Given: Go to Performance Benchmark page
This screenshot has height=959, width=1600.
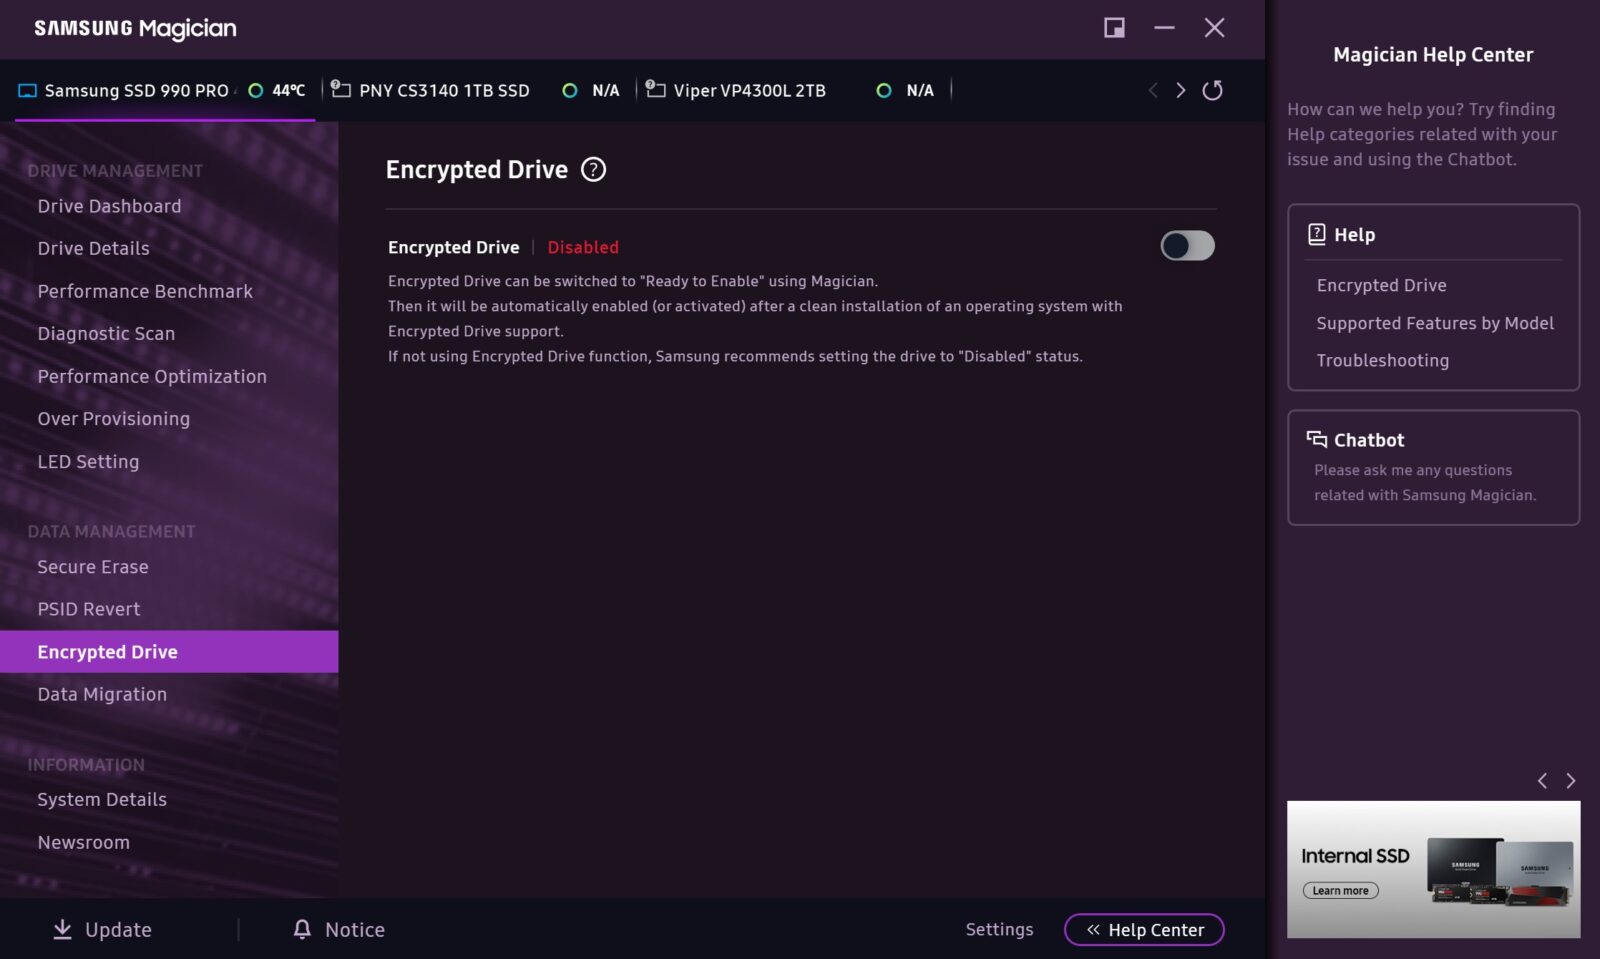Looking at the screenshot, I should [x=145, y=291].
